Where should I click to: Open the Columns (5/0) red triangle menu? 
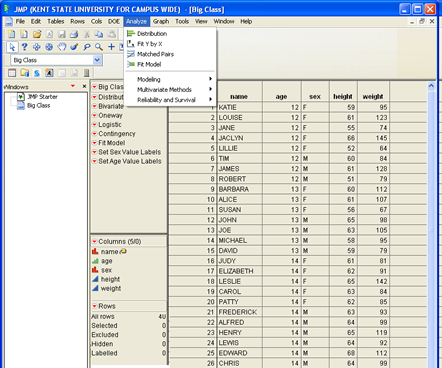click(x=94, y=241)
